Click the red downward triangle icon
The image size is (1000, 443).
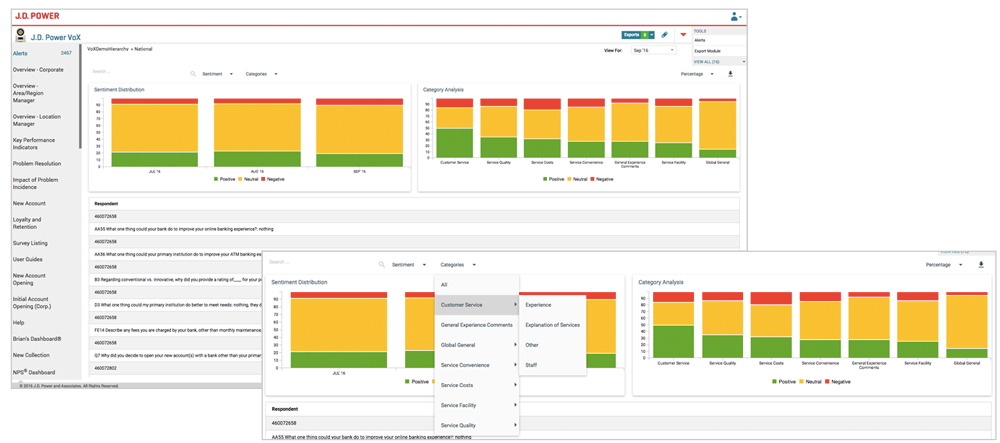683,35
